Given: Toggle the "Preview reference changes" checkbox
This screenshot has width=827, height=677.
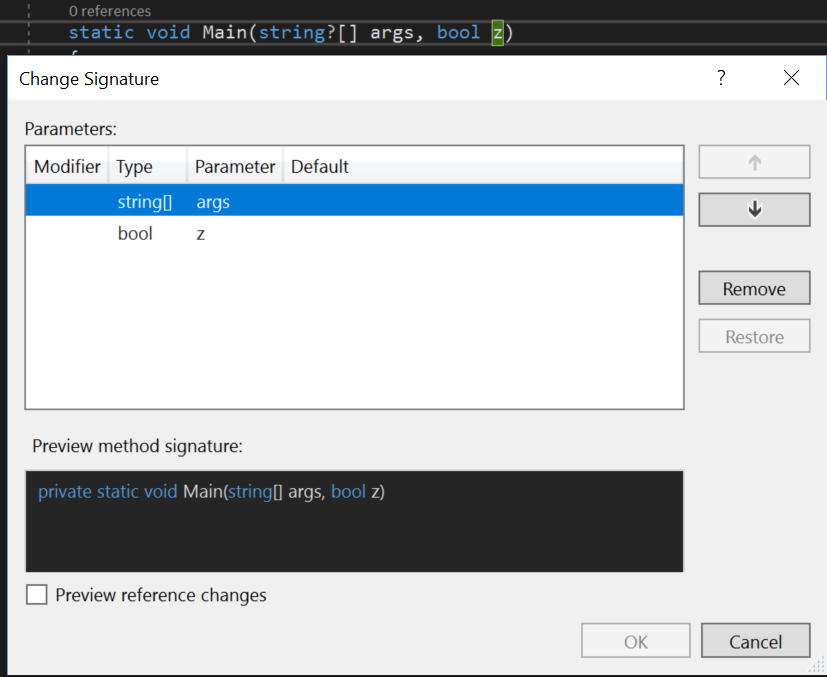Looking at the screenshot, I should tap(36, 594).
